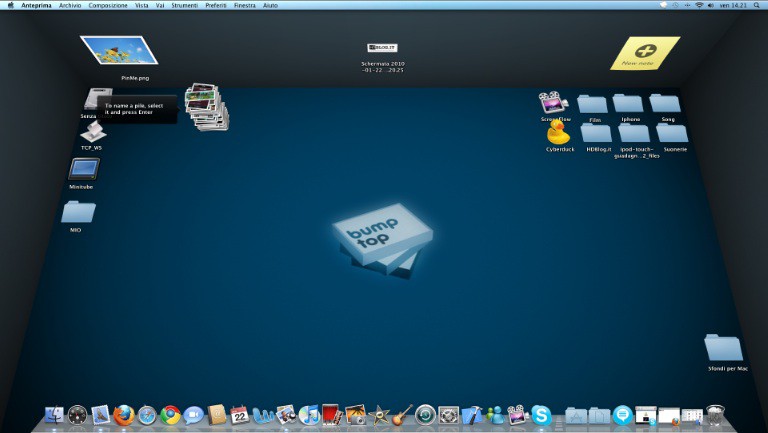This screenshot has height=433, width=768.
Task: Open MSN Messenger from the Dock
Action: tap(495, 415)
